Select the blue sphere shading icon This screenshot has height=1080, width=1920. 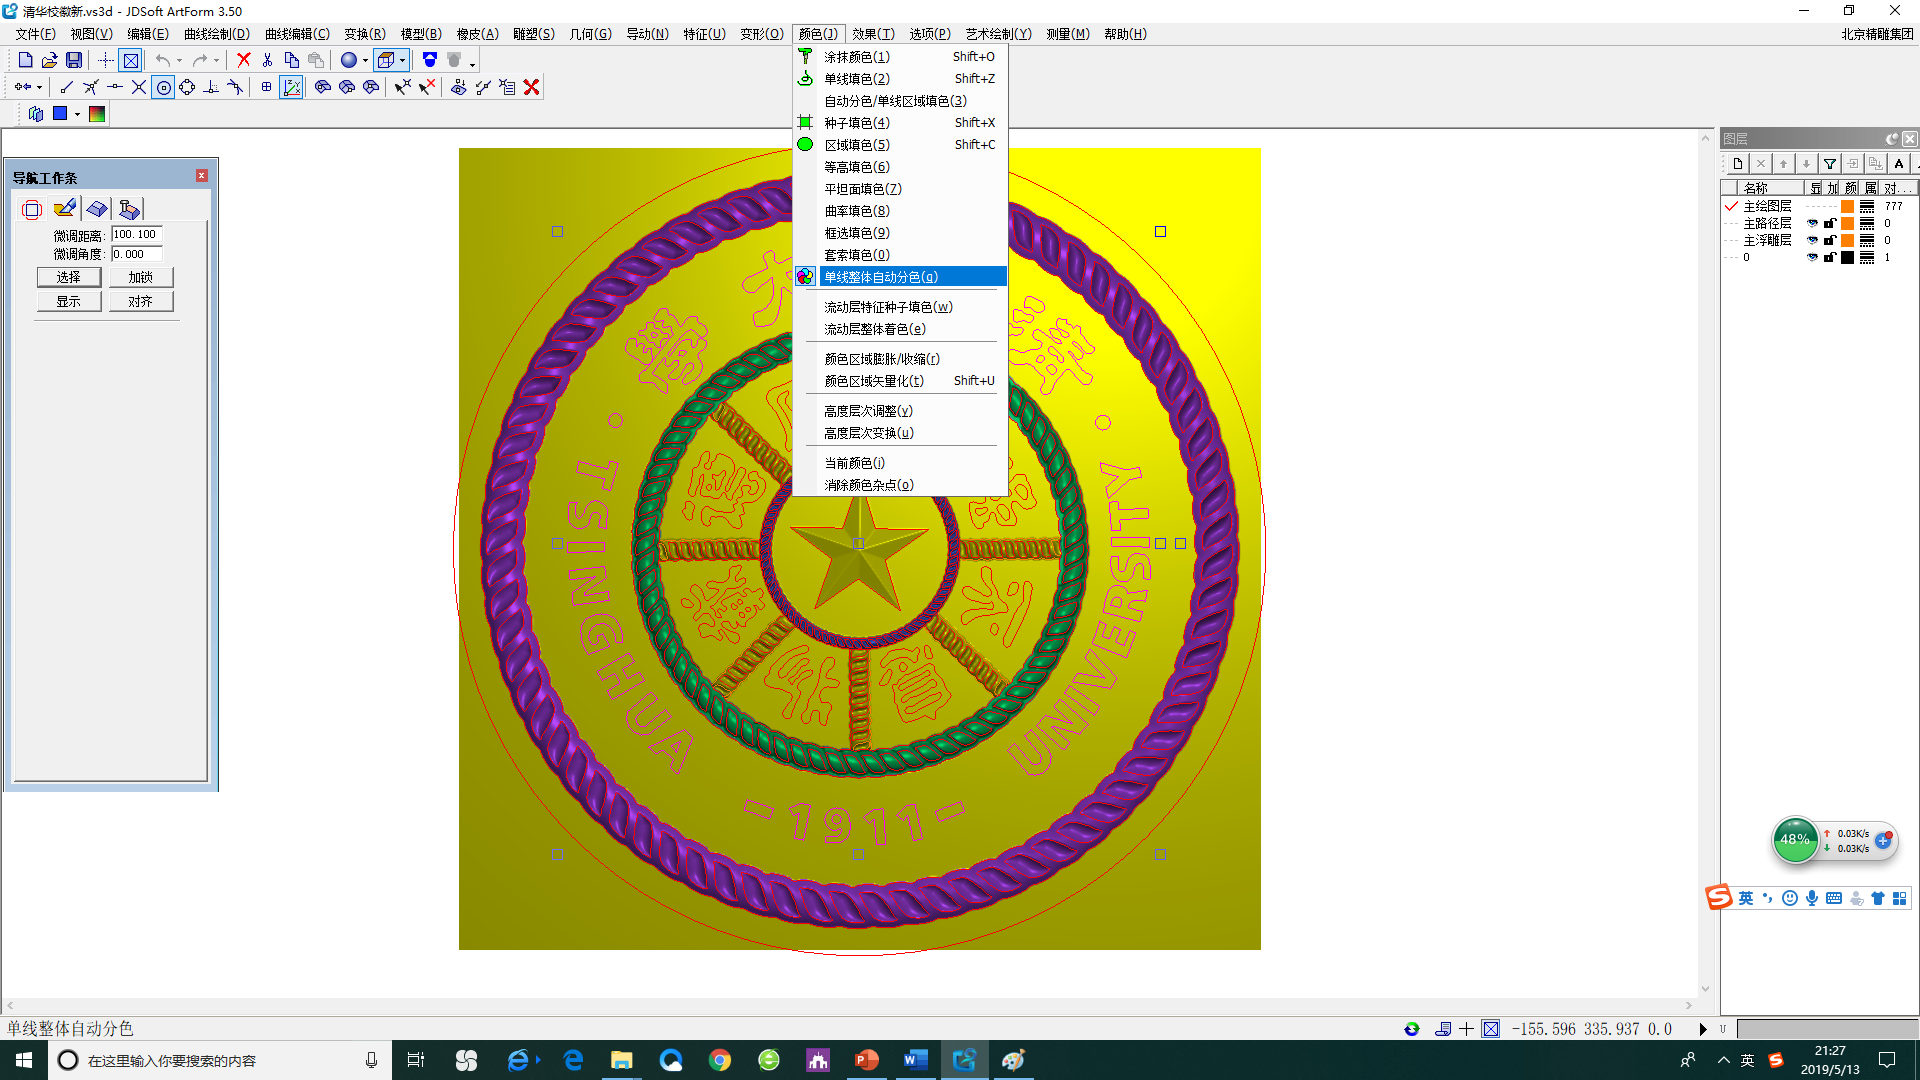pos(348,60)
